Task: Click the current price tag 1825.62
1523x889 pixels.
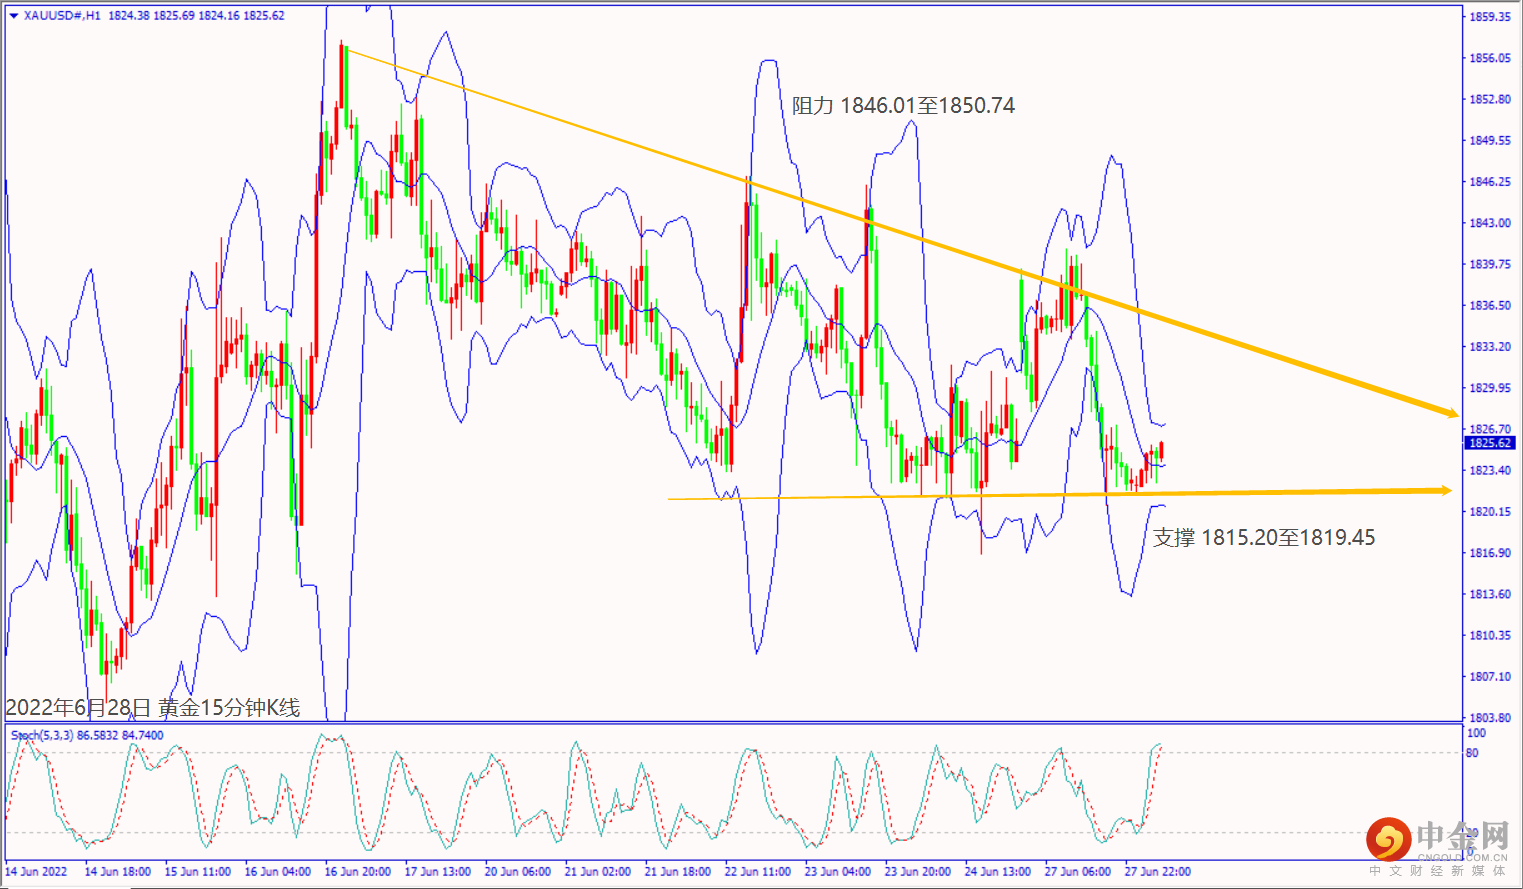Action: pyautogui.click(x=1490, y=443)
